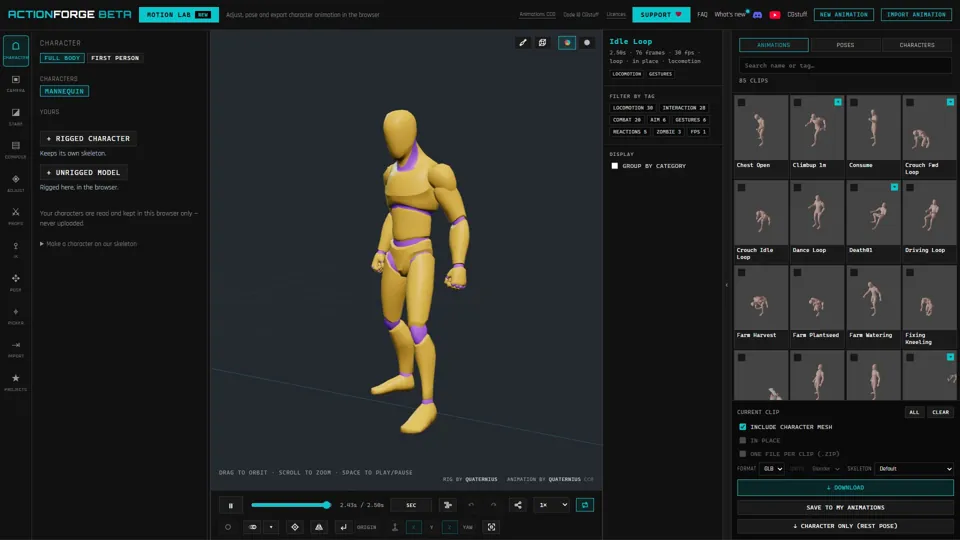The height and width of the screenshot is (540, 960).
Task: Open the small arrow dropdown beside link icon
Action: pyautogui.click(x=271, y=527)
